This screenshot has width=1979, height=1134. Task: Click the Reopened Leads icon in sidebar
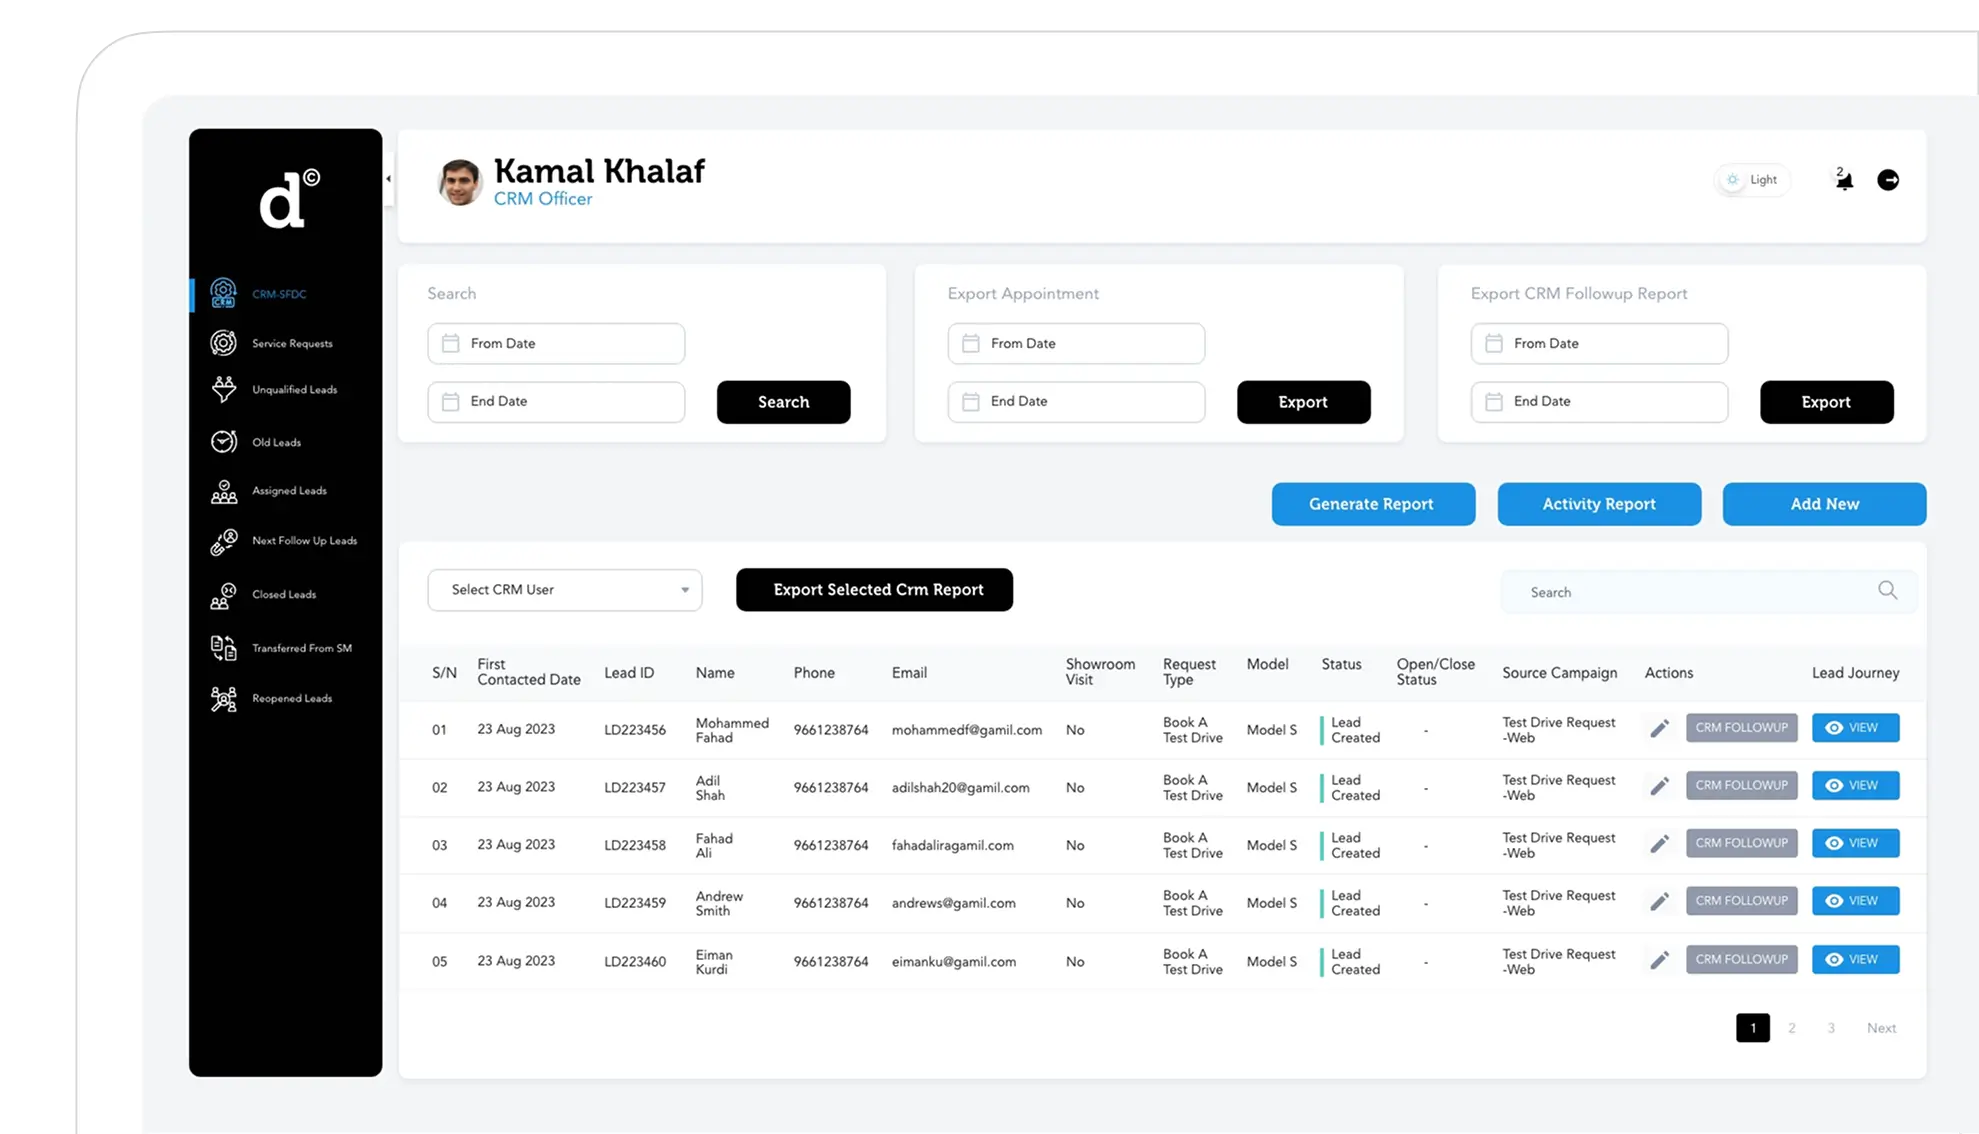tap(224, 699)
